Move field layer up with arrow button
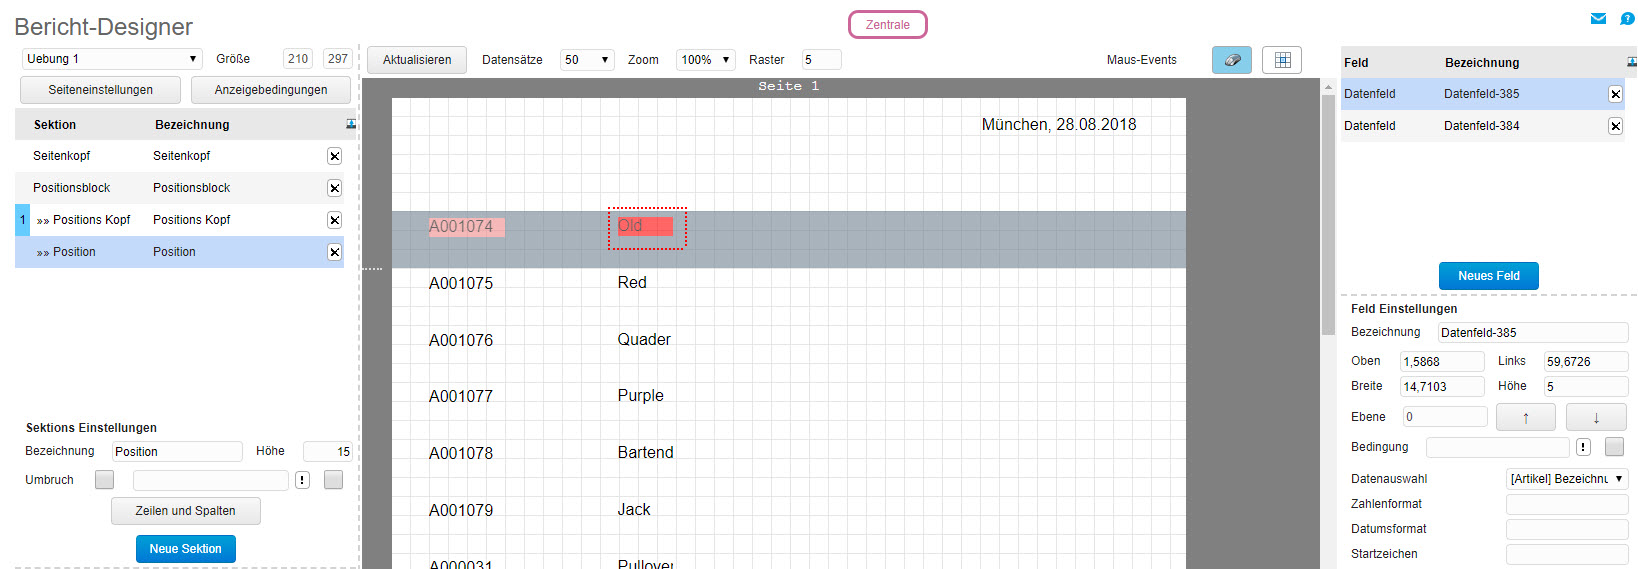The image size is (1638, 569). click(1526, 417)
